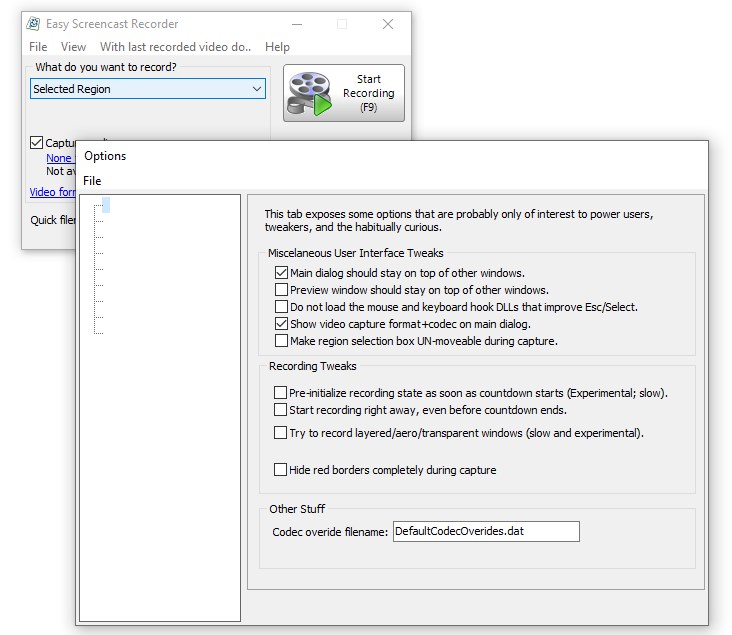Close the Easy Screencast Recorder window
This screenshot has height=635, width=732.
387,24
